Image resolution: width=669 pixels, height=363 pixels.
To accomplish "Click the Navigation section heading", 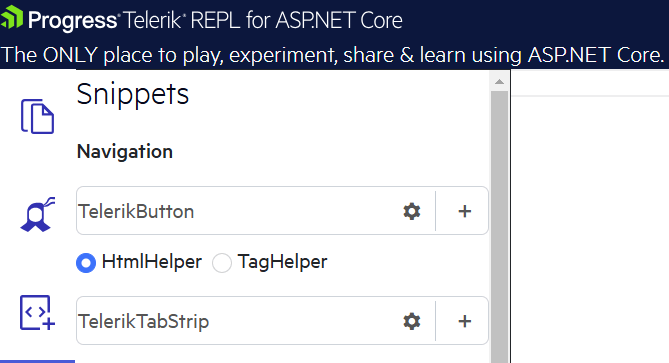I will tap(125, 152).
